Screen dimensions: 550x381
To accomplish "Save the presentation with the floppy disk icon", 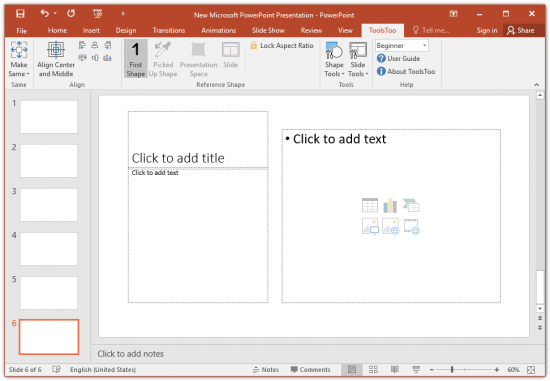I will click(20, 14).
